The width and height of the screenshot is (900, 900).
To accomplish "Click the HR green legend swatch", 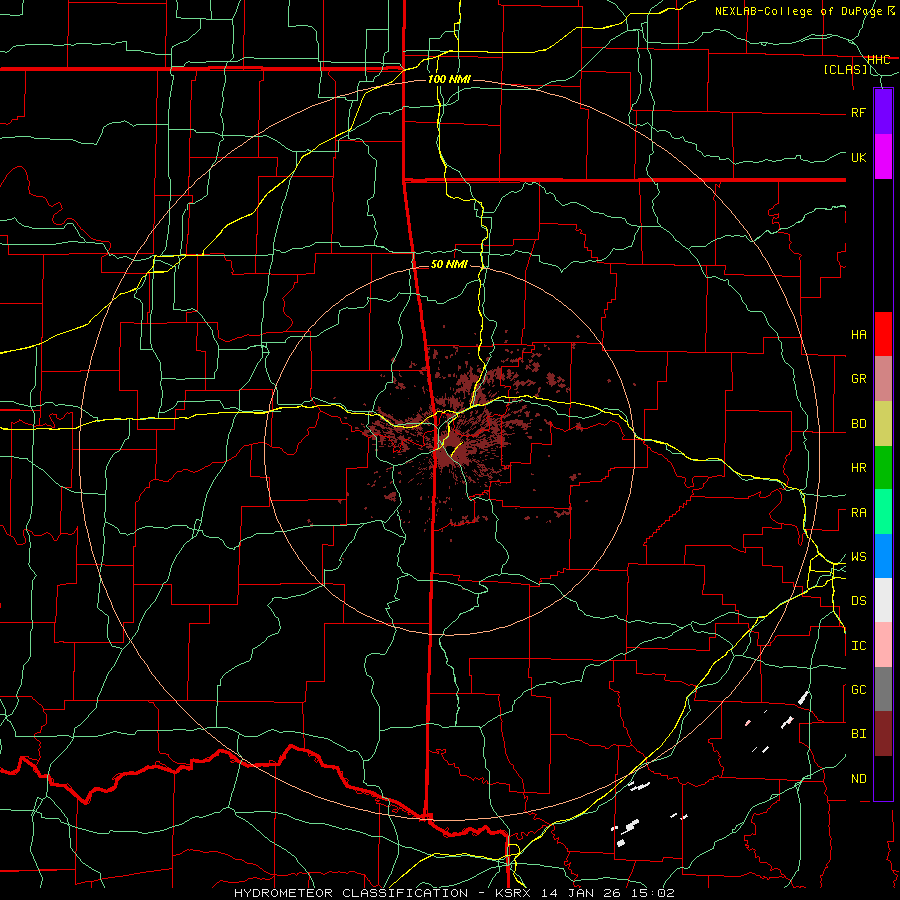I will 883,468.
